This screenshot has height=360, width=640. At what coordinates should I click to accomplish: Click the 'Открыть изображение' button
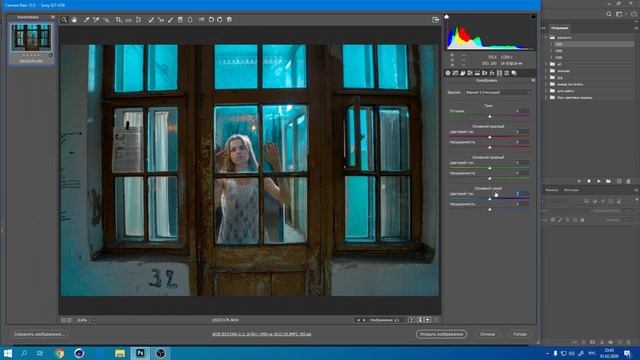pos(441,334)
